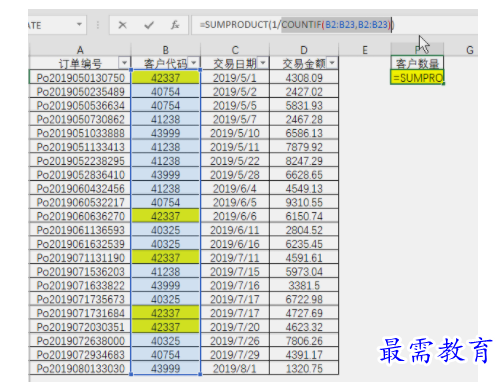The height and width of the screenshot is (382, 501).
Task: Select cell Po2019071633822
Action: click(x=80, y=285)
